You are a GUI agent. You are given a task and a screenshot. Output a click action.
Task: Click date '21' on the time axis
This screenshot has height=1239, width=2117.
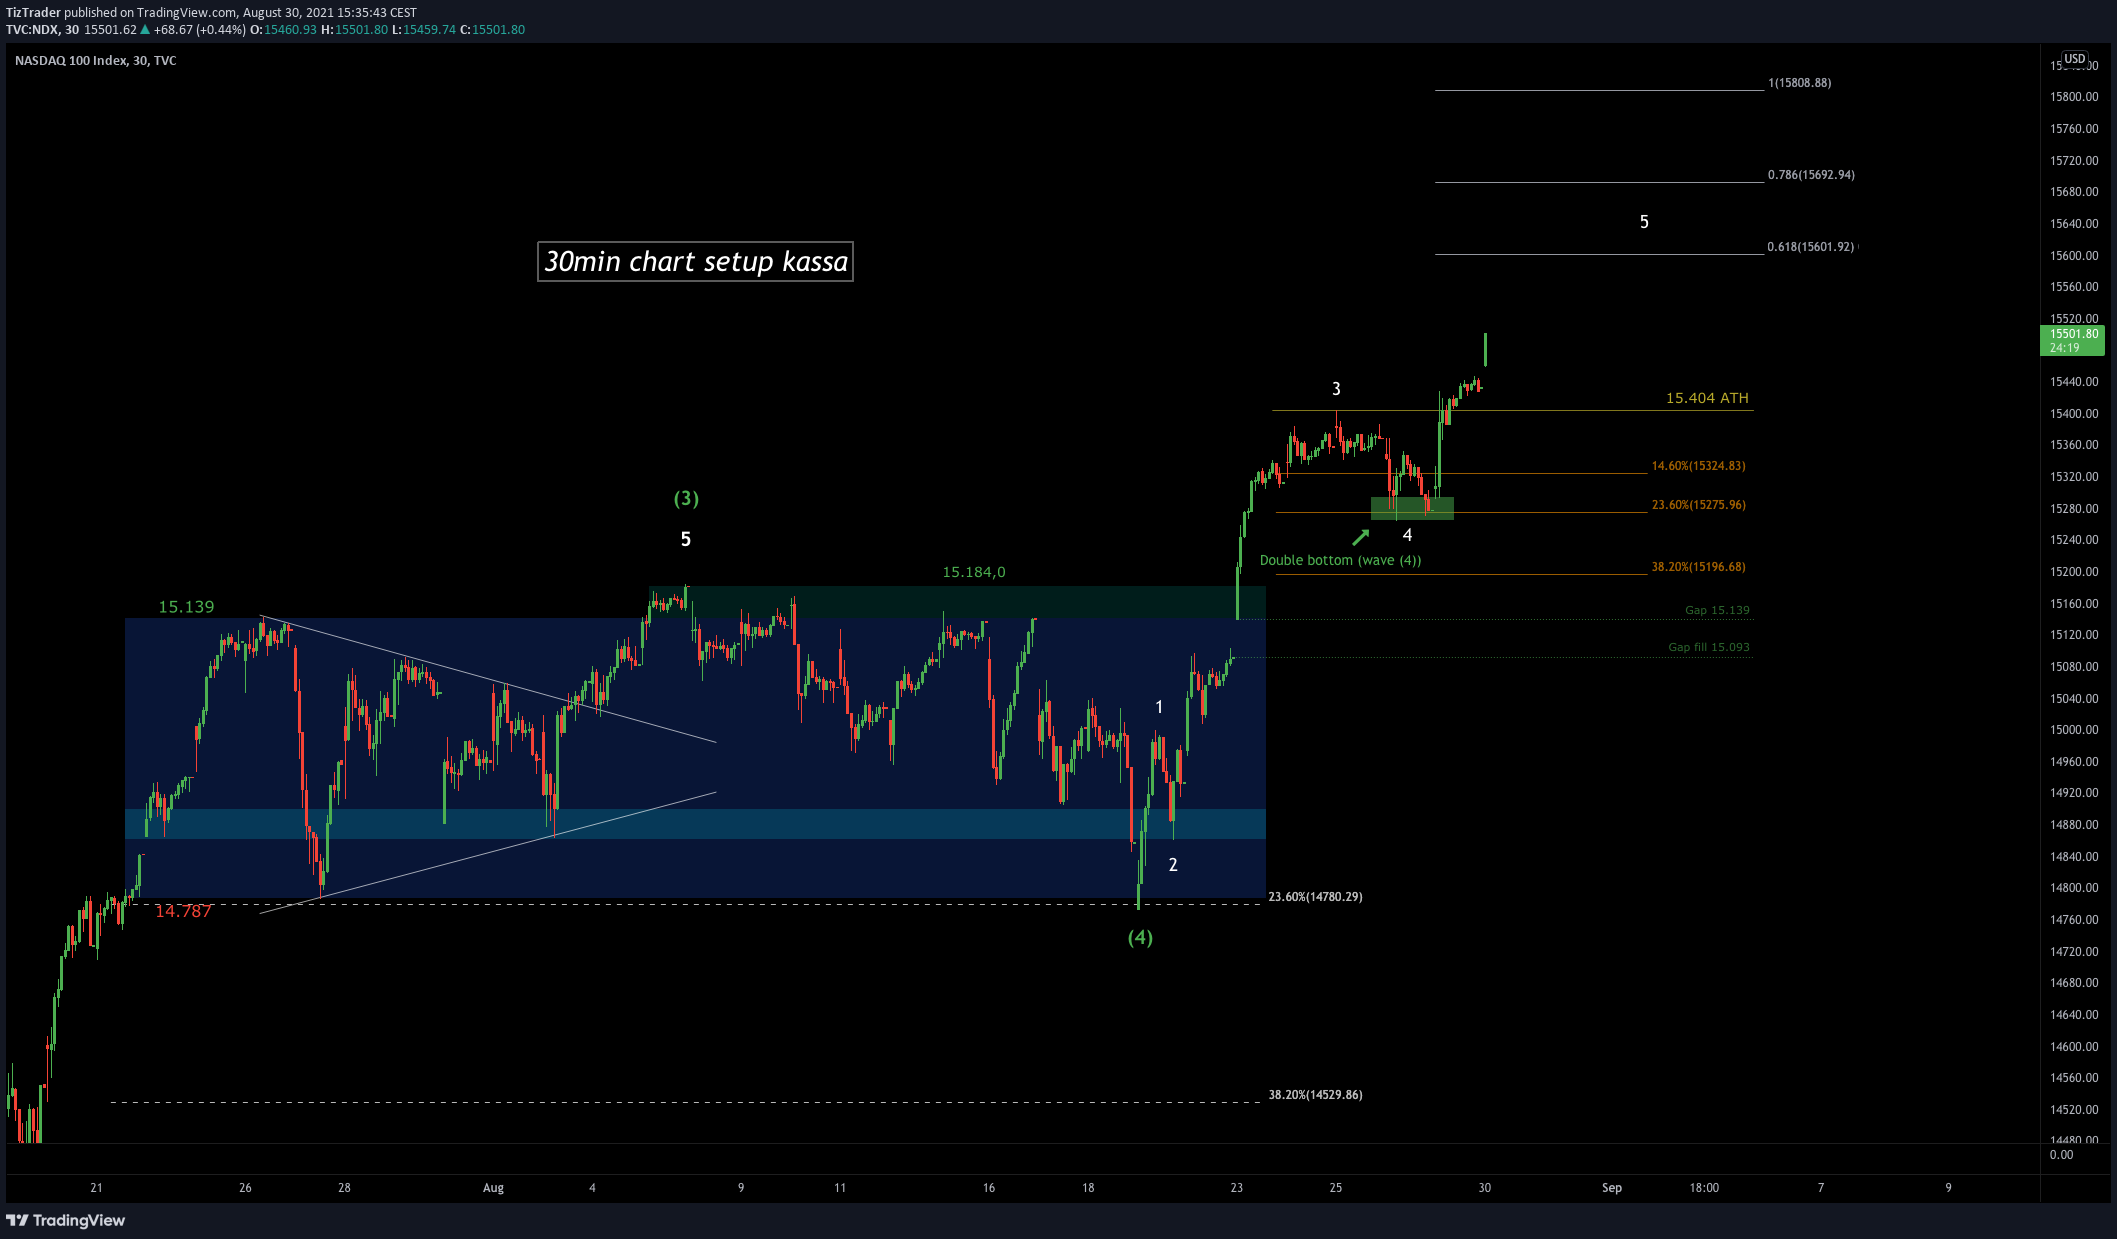96,1188
